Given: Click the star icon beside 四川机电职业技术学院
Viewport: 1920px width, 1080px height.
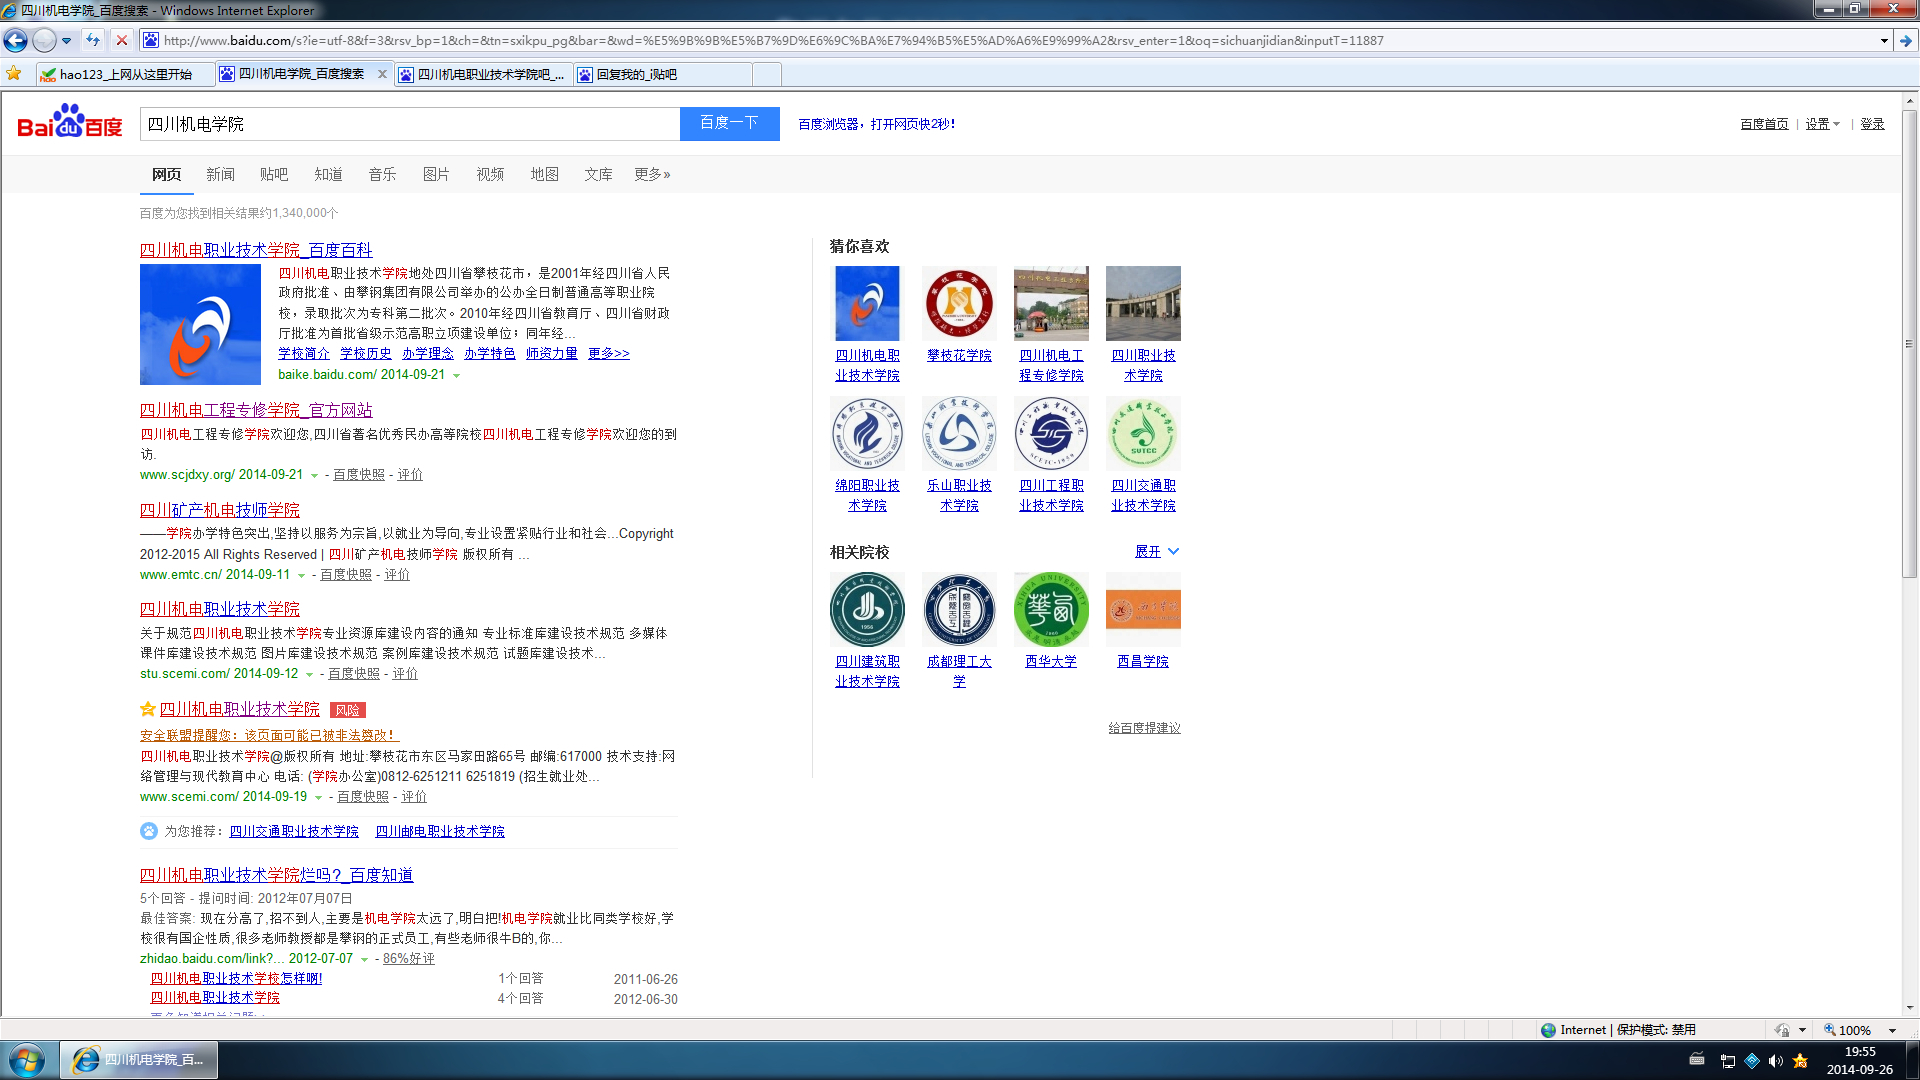Looking at the screenshot, I should click(148, 709).
